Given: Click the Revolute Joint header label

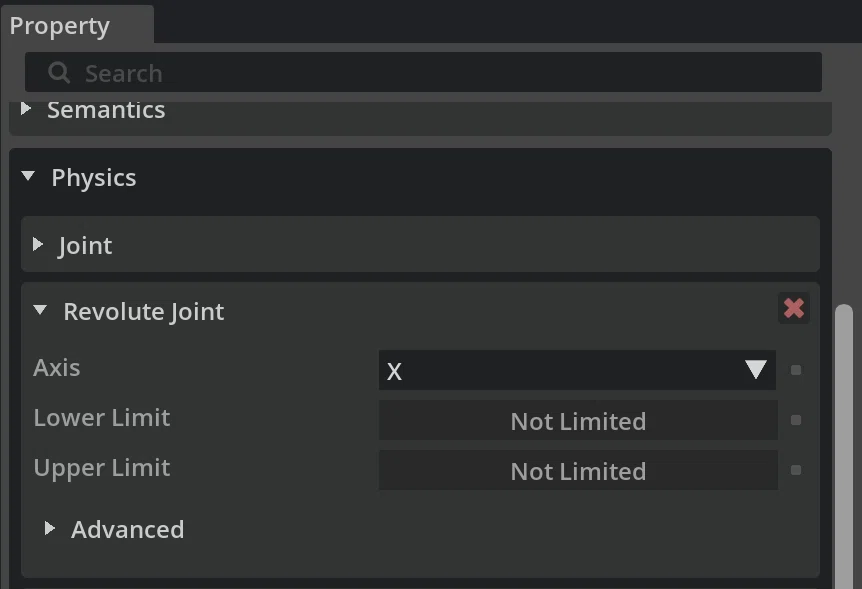Looking at the screenshot, I should pyautogui.click(x=143, y=312).
